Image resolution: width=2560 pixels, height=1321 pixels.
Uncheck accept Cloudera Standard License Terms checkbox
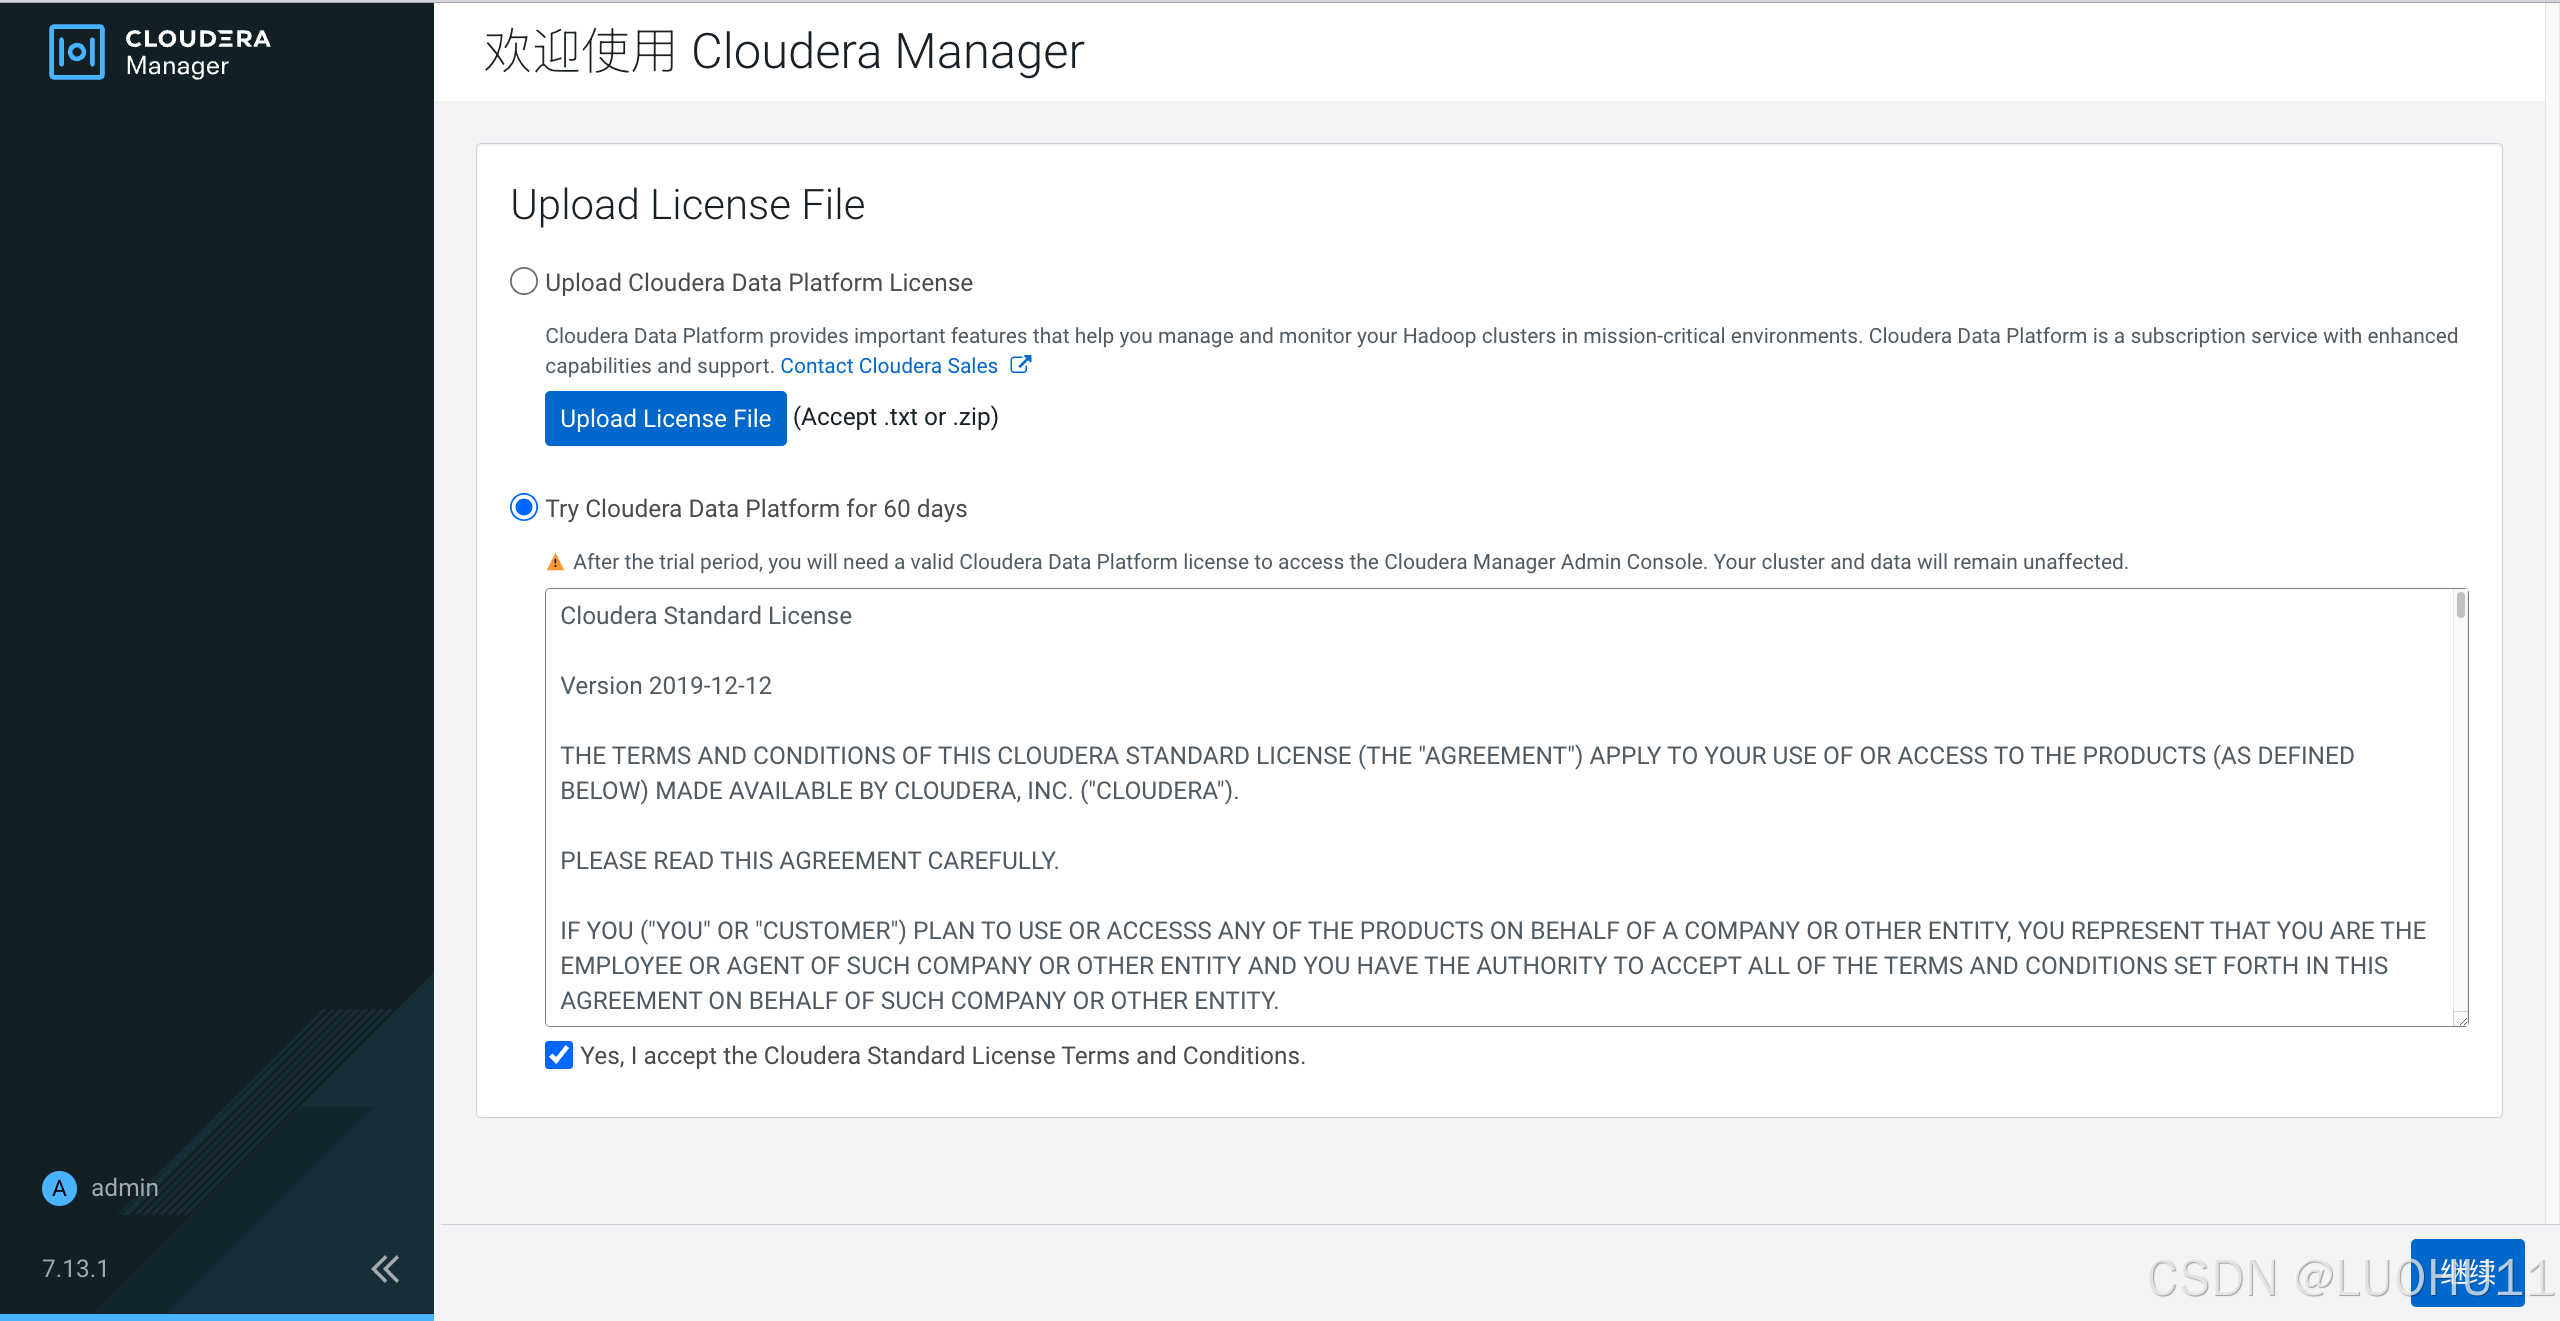[559, 1055]
